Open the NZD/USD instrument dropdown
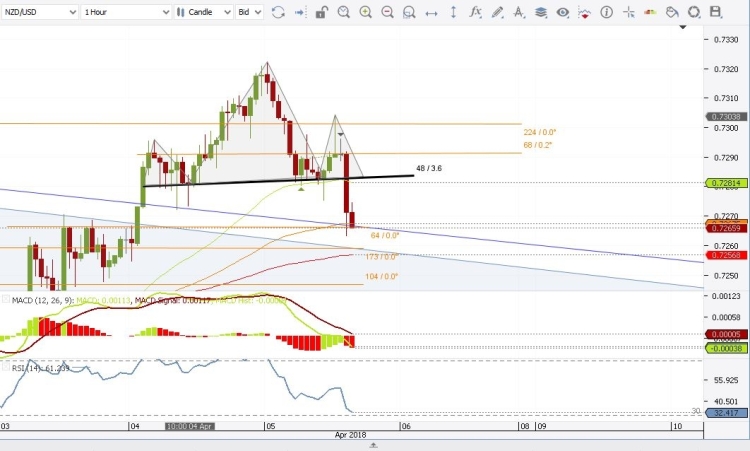750x451 pixels. [39, 12]
